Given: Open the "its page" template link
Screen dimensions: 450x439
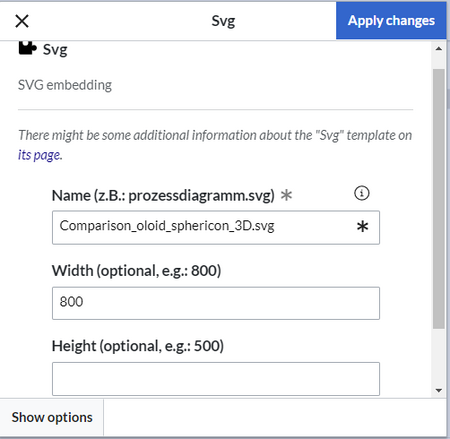Looking at the screenshot, I should (40, 155).
